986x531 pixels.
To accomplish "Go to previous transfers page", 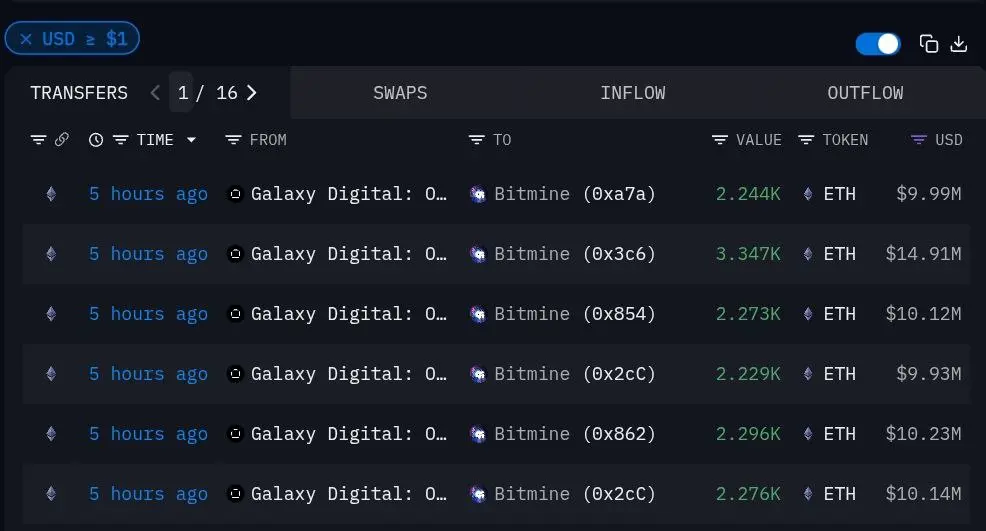I will click(155, 93).
